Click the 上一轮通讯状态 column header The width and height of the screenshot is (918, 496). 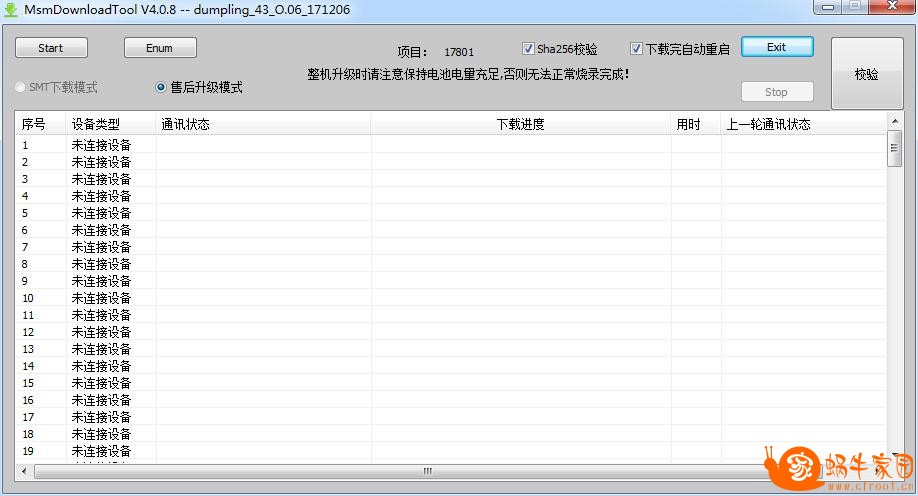pos(803,124)
